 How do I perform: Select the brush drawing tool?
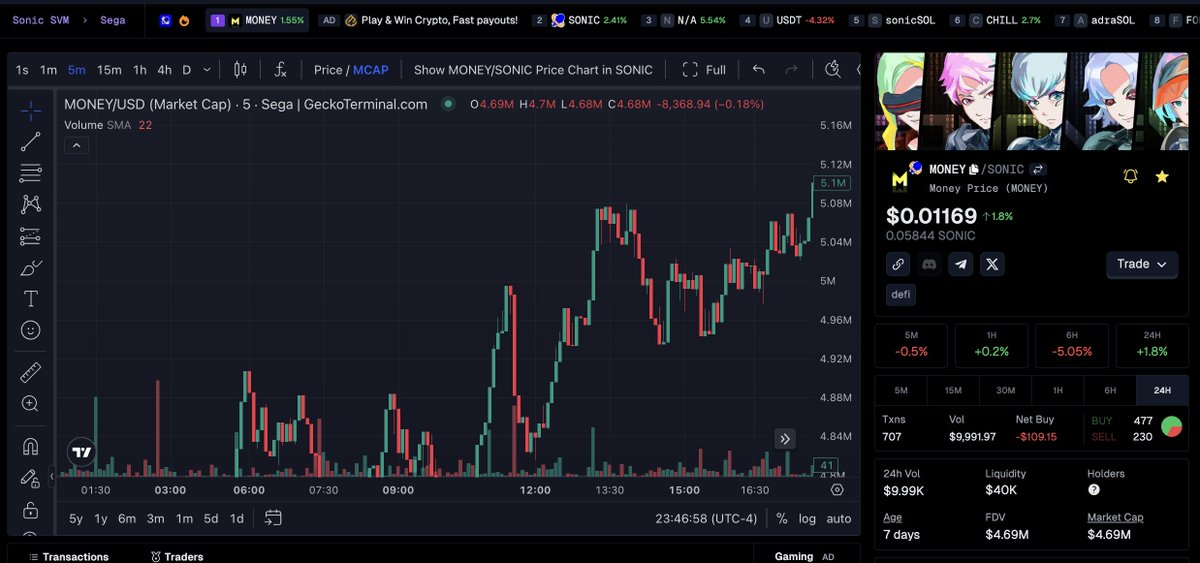click(31, 268)
